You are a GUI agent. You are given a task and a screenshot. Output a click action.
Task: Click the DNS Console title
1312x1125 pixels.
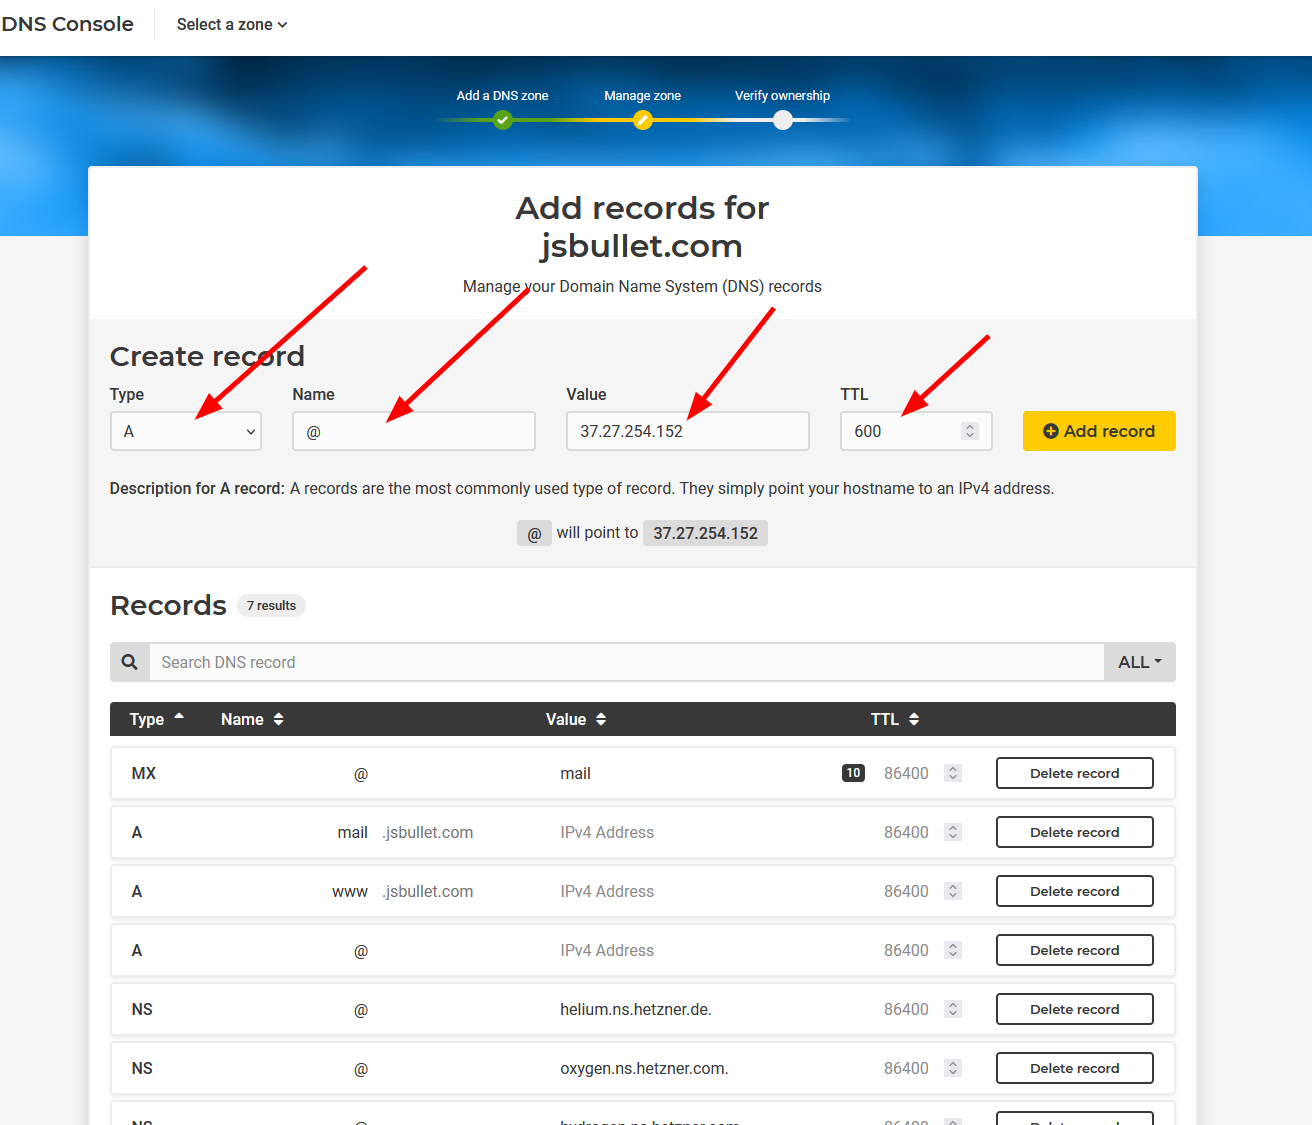68,24
